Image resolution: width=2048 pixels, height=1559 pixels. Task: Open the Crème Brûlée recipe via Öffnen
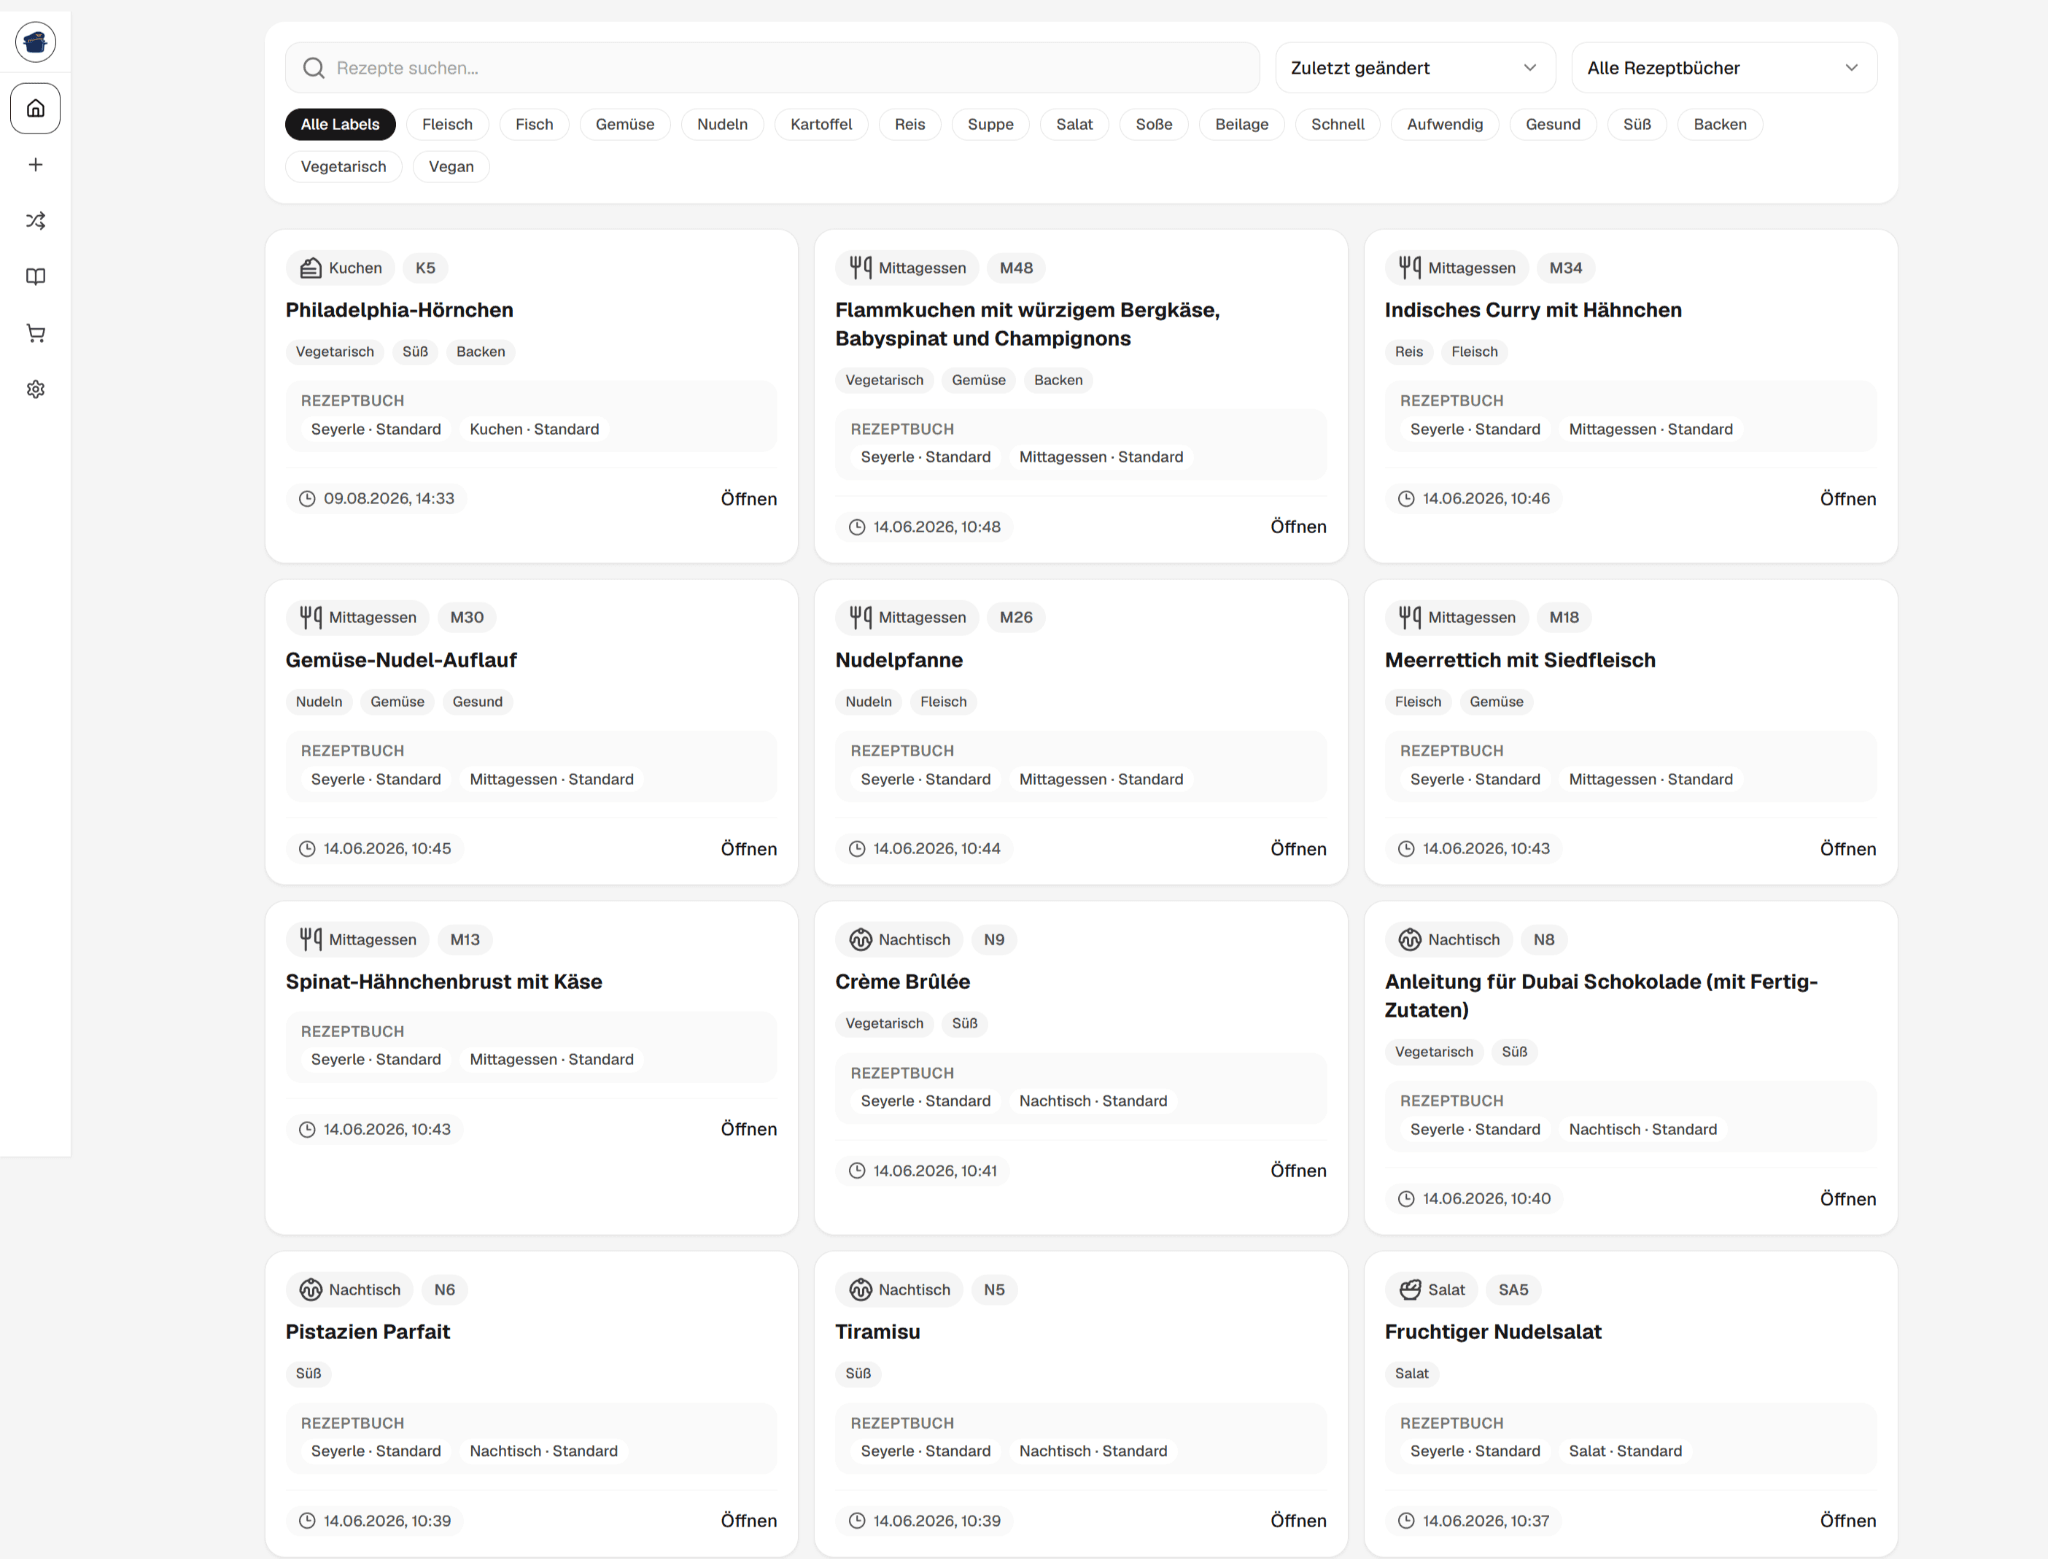pos(1298,1171)
